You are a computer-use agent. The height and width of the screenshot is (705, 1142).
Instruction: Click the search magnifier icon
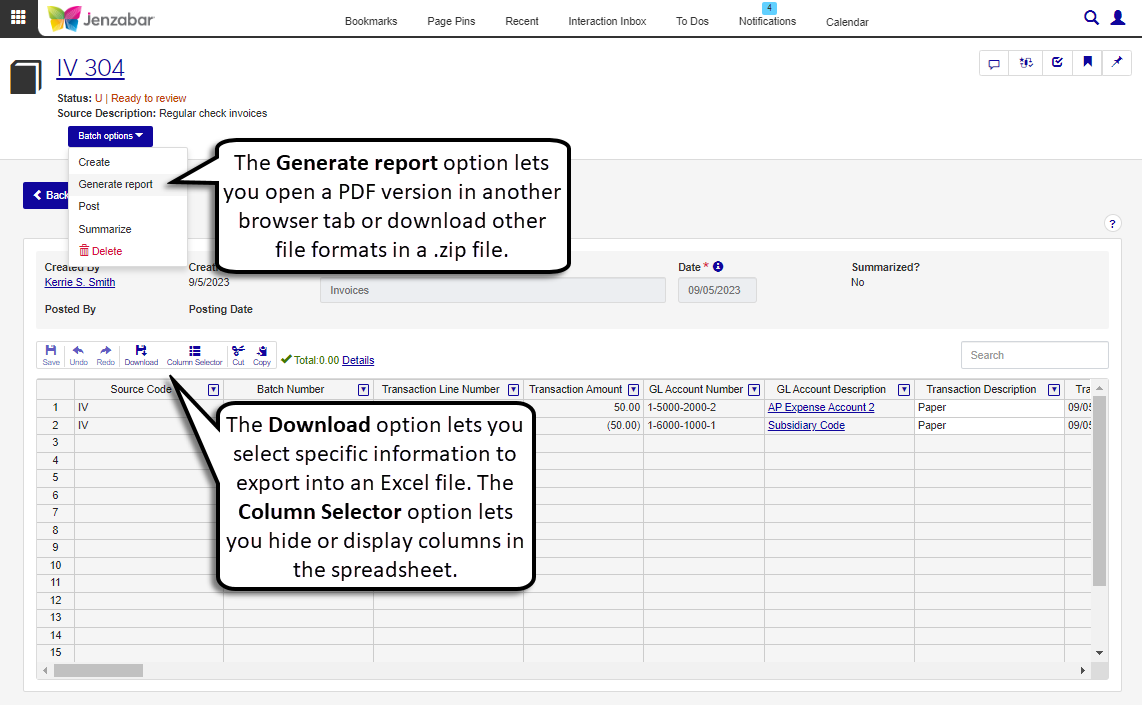pos(1092,17)
